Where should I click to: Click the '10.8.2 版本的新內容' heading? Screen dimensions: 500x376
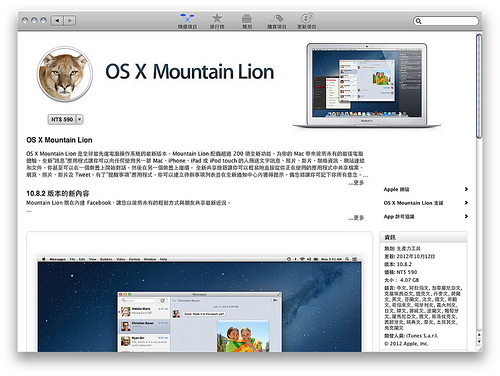(58, 193)
